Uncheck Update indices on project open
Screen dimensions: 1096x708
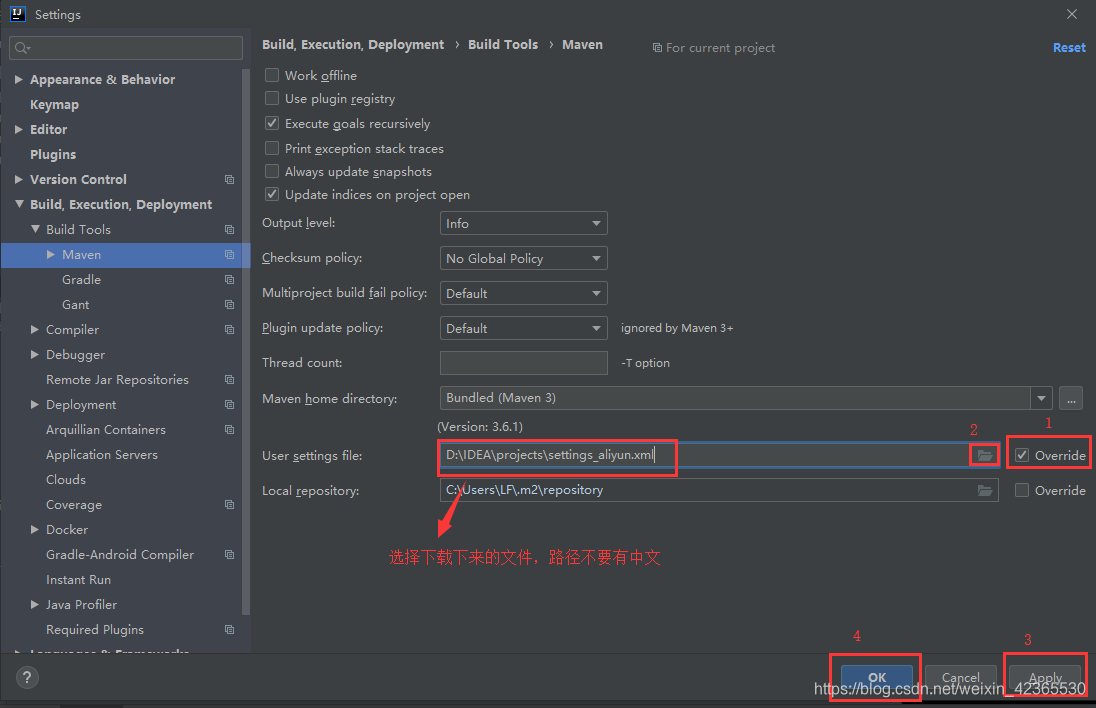point(272,194)
